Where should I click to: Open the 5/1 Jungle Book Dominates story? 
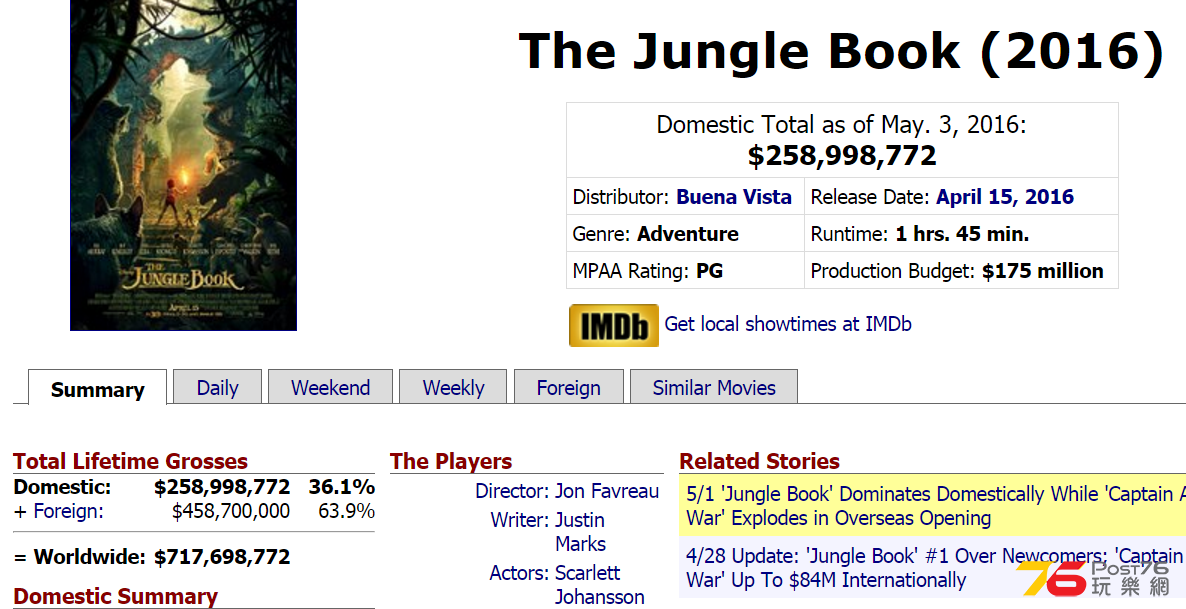(x=936, y=505)
